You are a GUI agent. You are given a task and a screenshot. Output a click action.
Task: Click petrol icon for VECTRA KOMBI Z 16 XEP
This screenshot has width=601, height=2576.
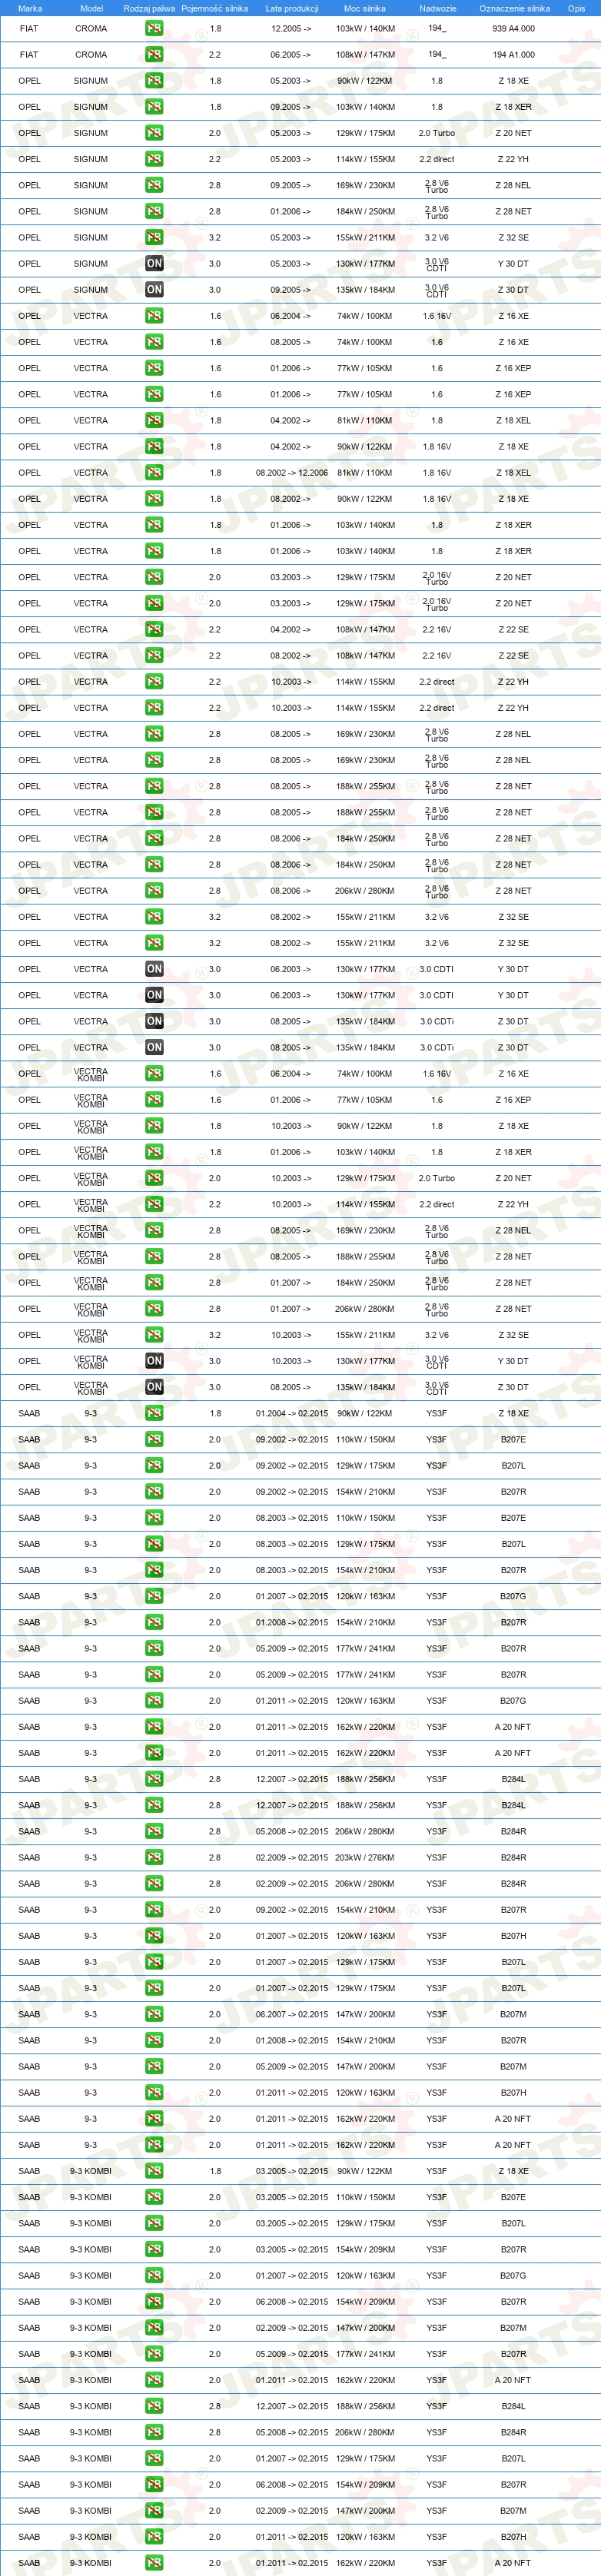154,1100
